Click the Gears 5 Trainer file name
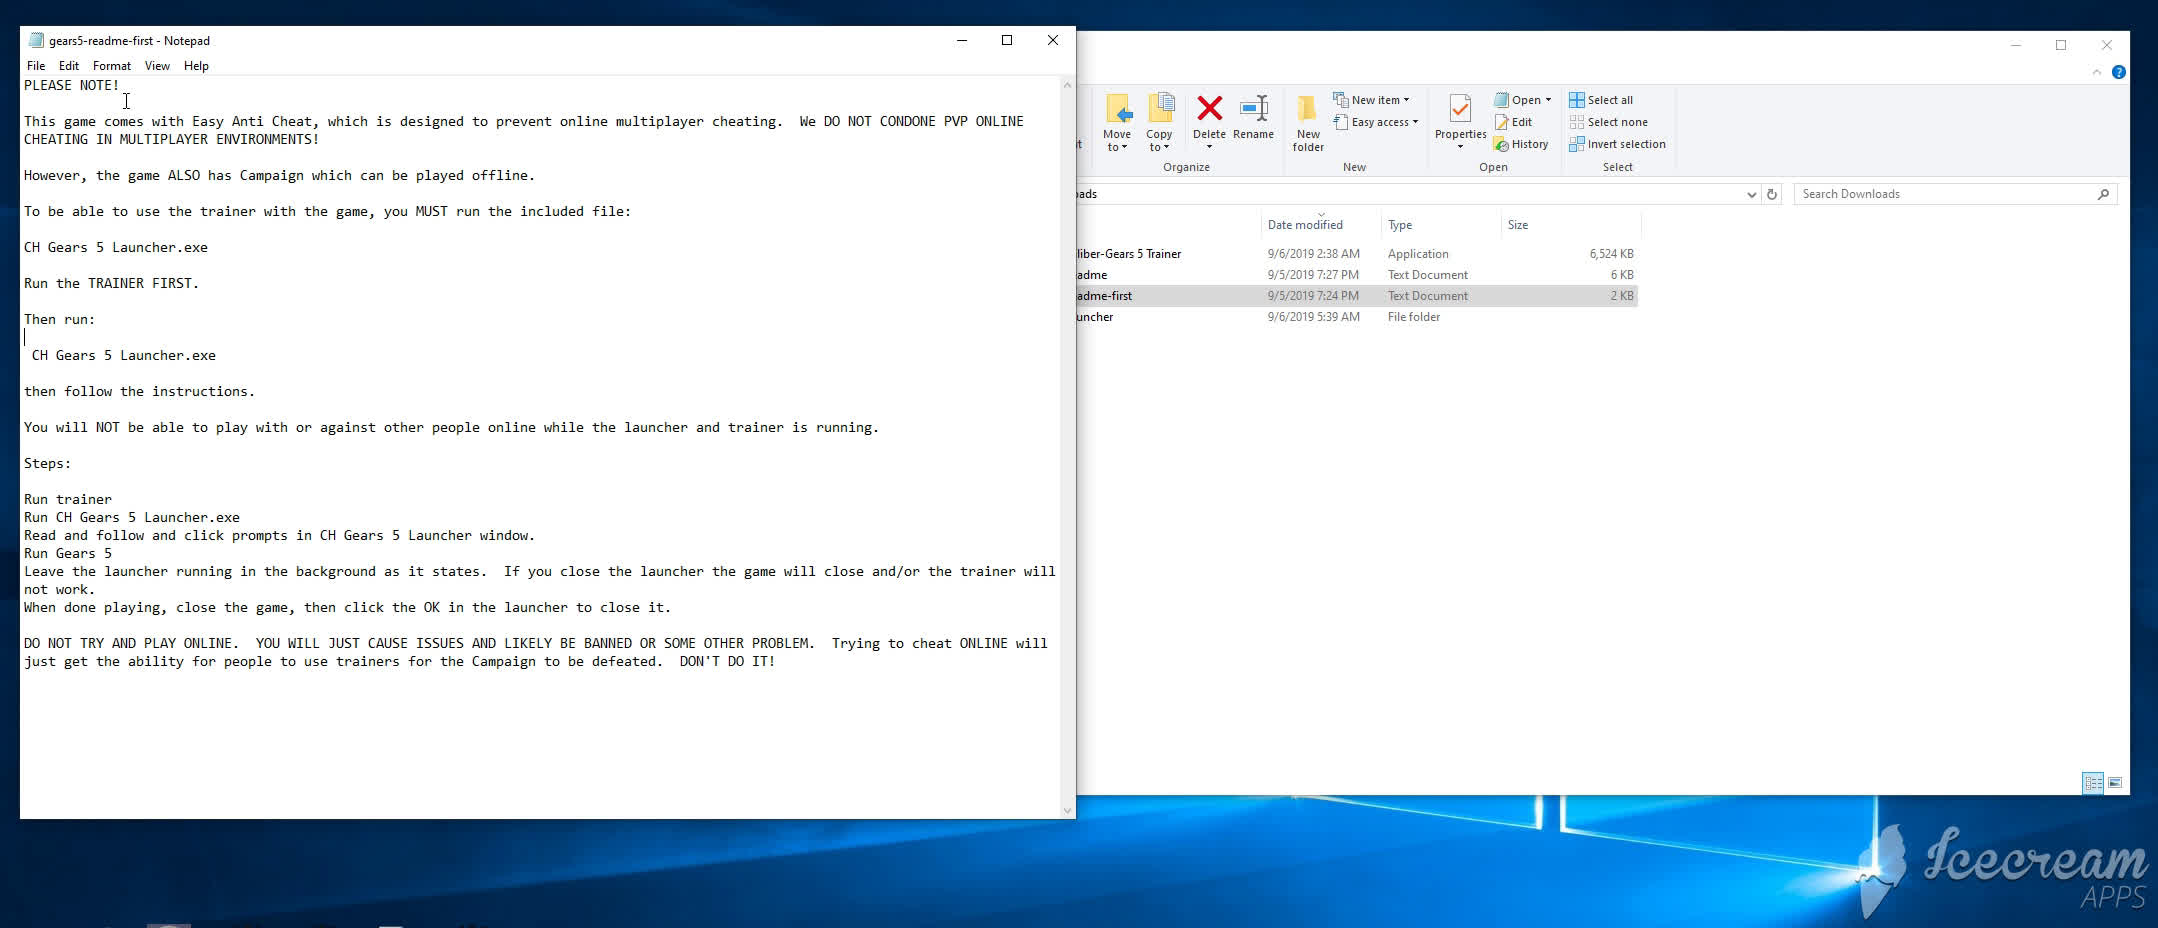Screen dimensions: 2158x928 point(1129,254)
